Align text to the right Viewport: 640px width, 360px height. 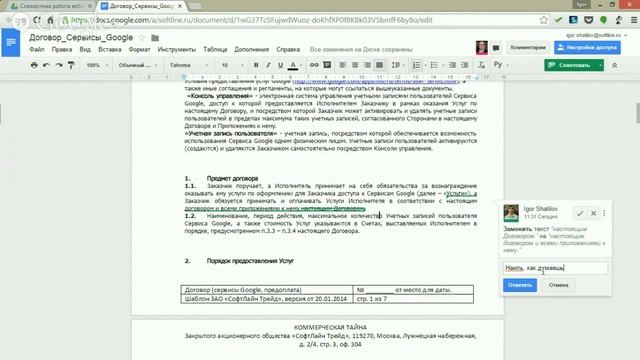pos(367,65)
